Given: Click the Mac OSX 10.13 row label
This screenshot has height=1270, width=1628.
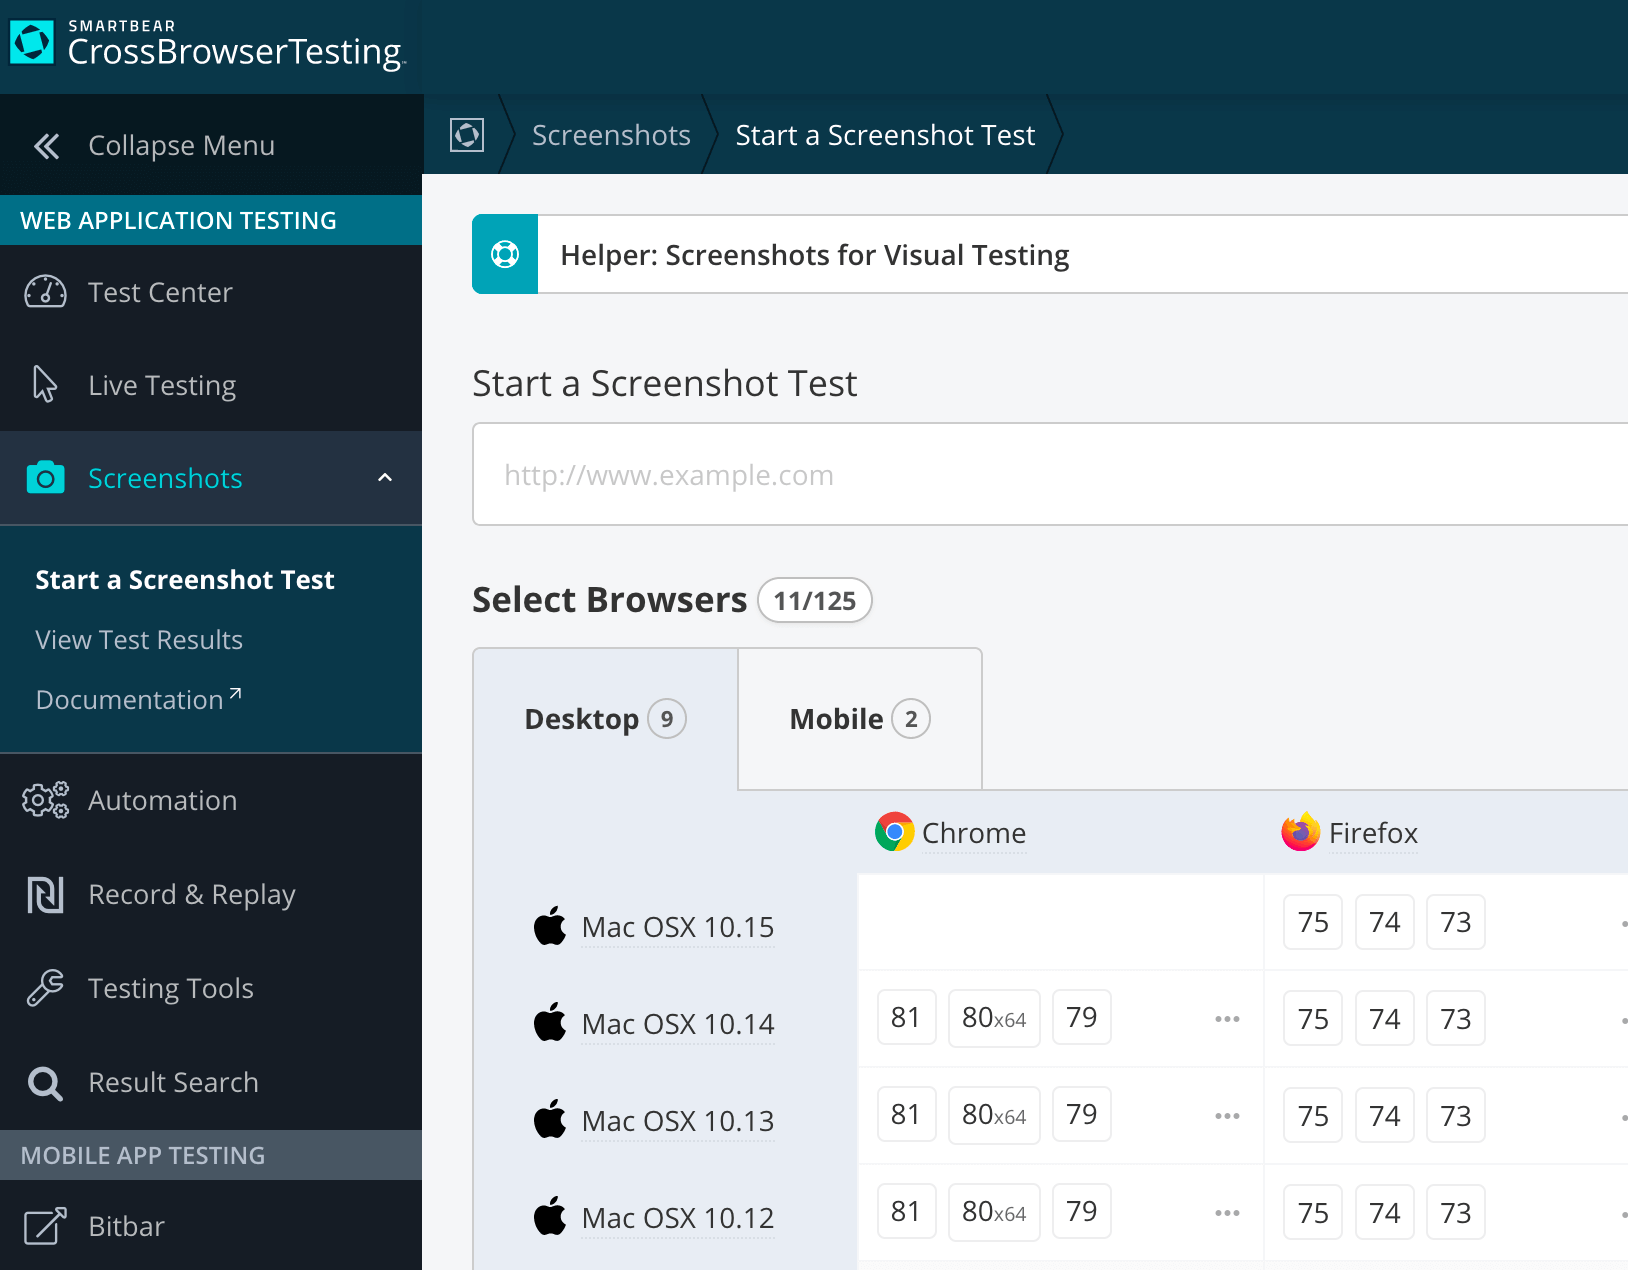Looking at the screenshot, I should pos(678,1121).
